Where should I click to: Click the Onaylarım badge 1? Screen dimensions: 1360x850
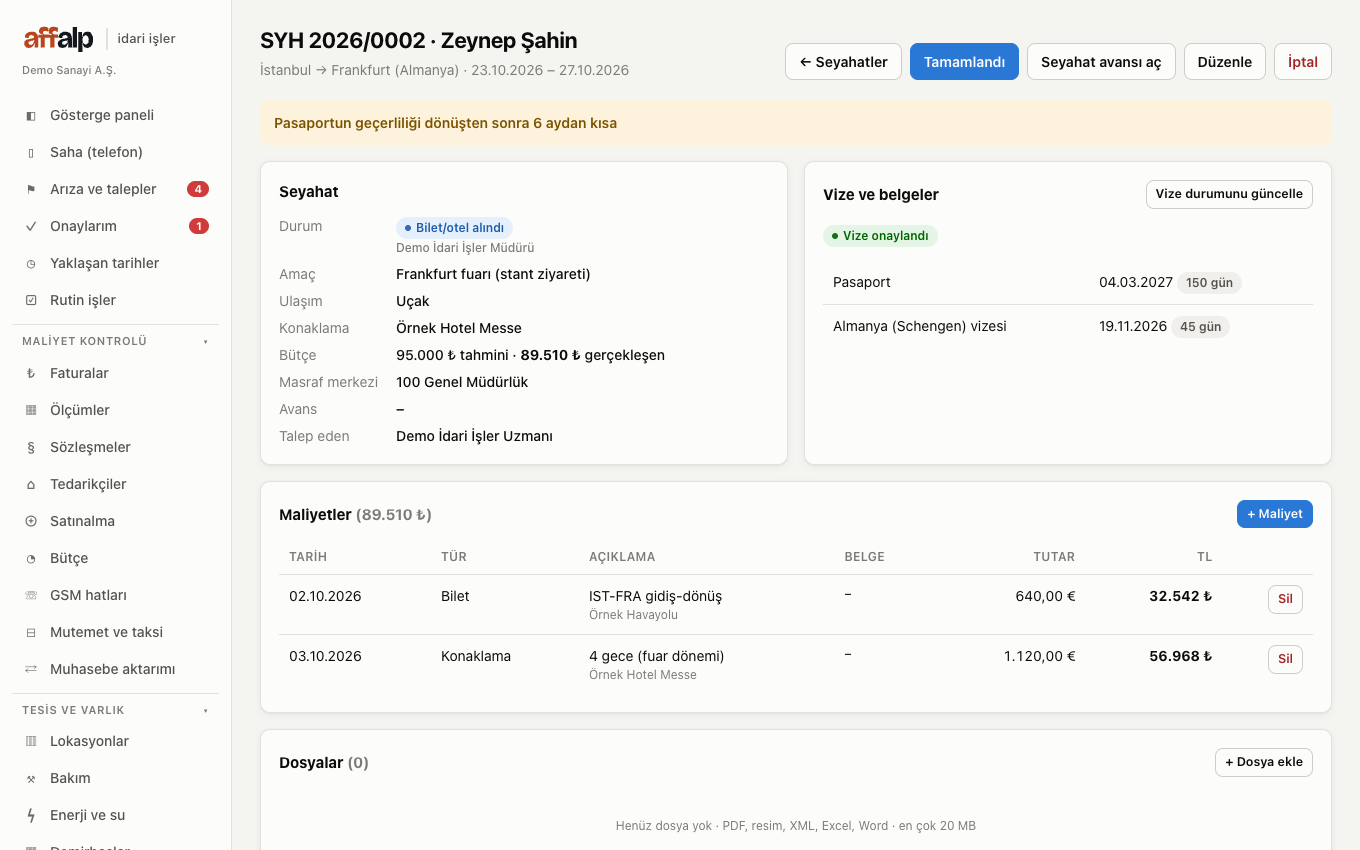(x=199, y=226)
